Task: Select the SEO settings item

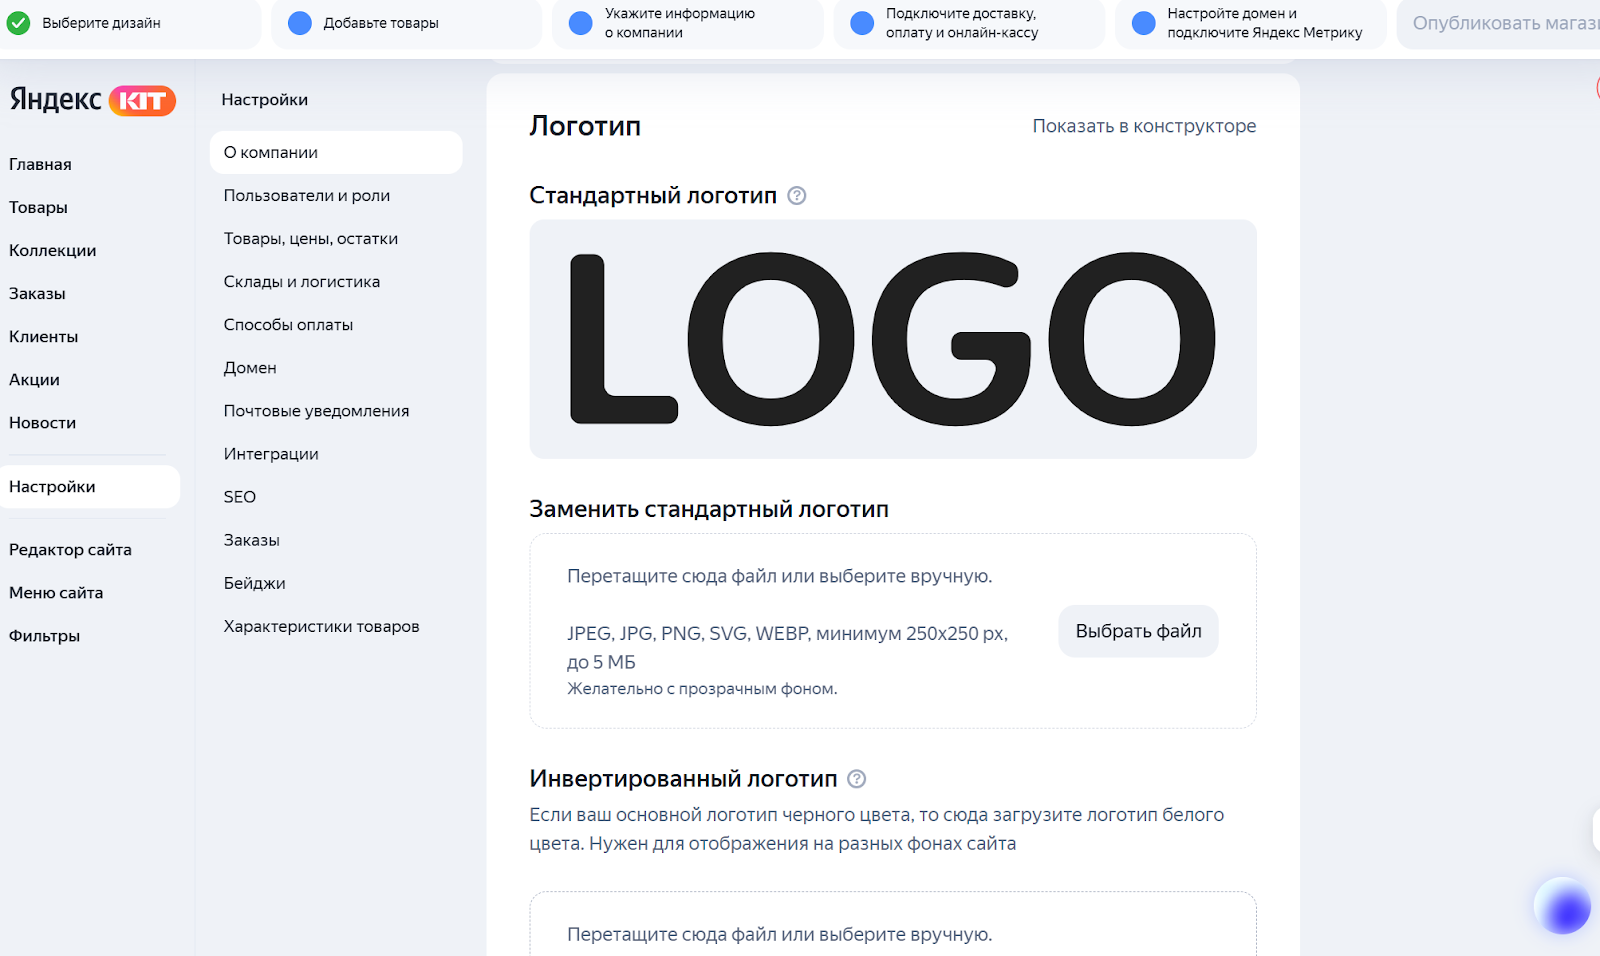Action: tap(240, 497)
